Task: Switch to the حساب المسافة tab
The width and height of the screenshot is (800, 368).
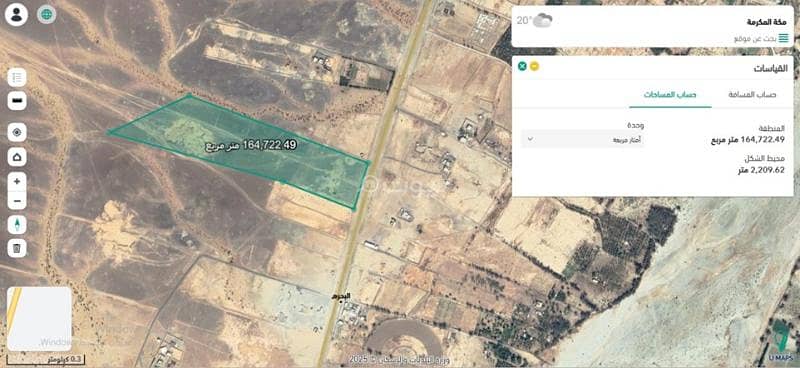Action: click(754, 95)
